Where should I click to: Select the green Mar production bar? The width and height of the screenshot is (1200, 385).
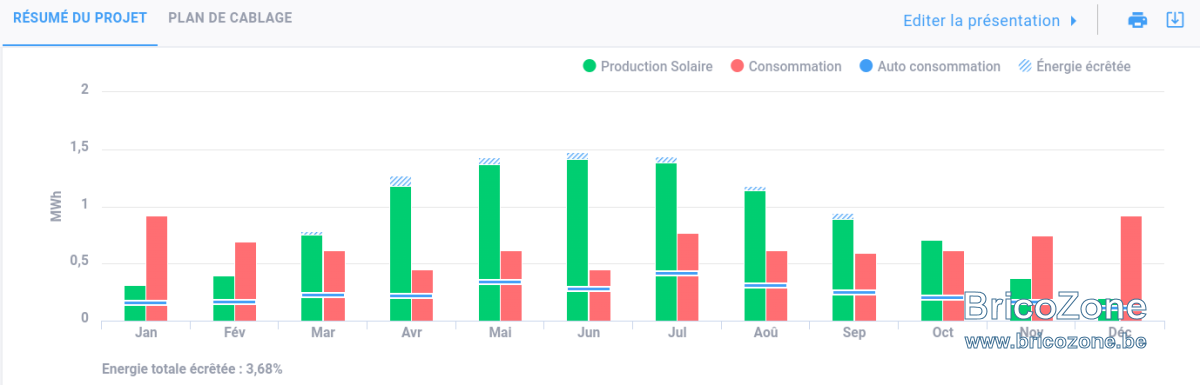tap(312, 278)
